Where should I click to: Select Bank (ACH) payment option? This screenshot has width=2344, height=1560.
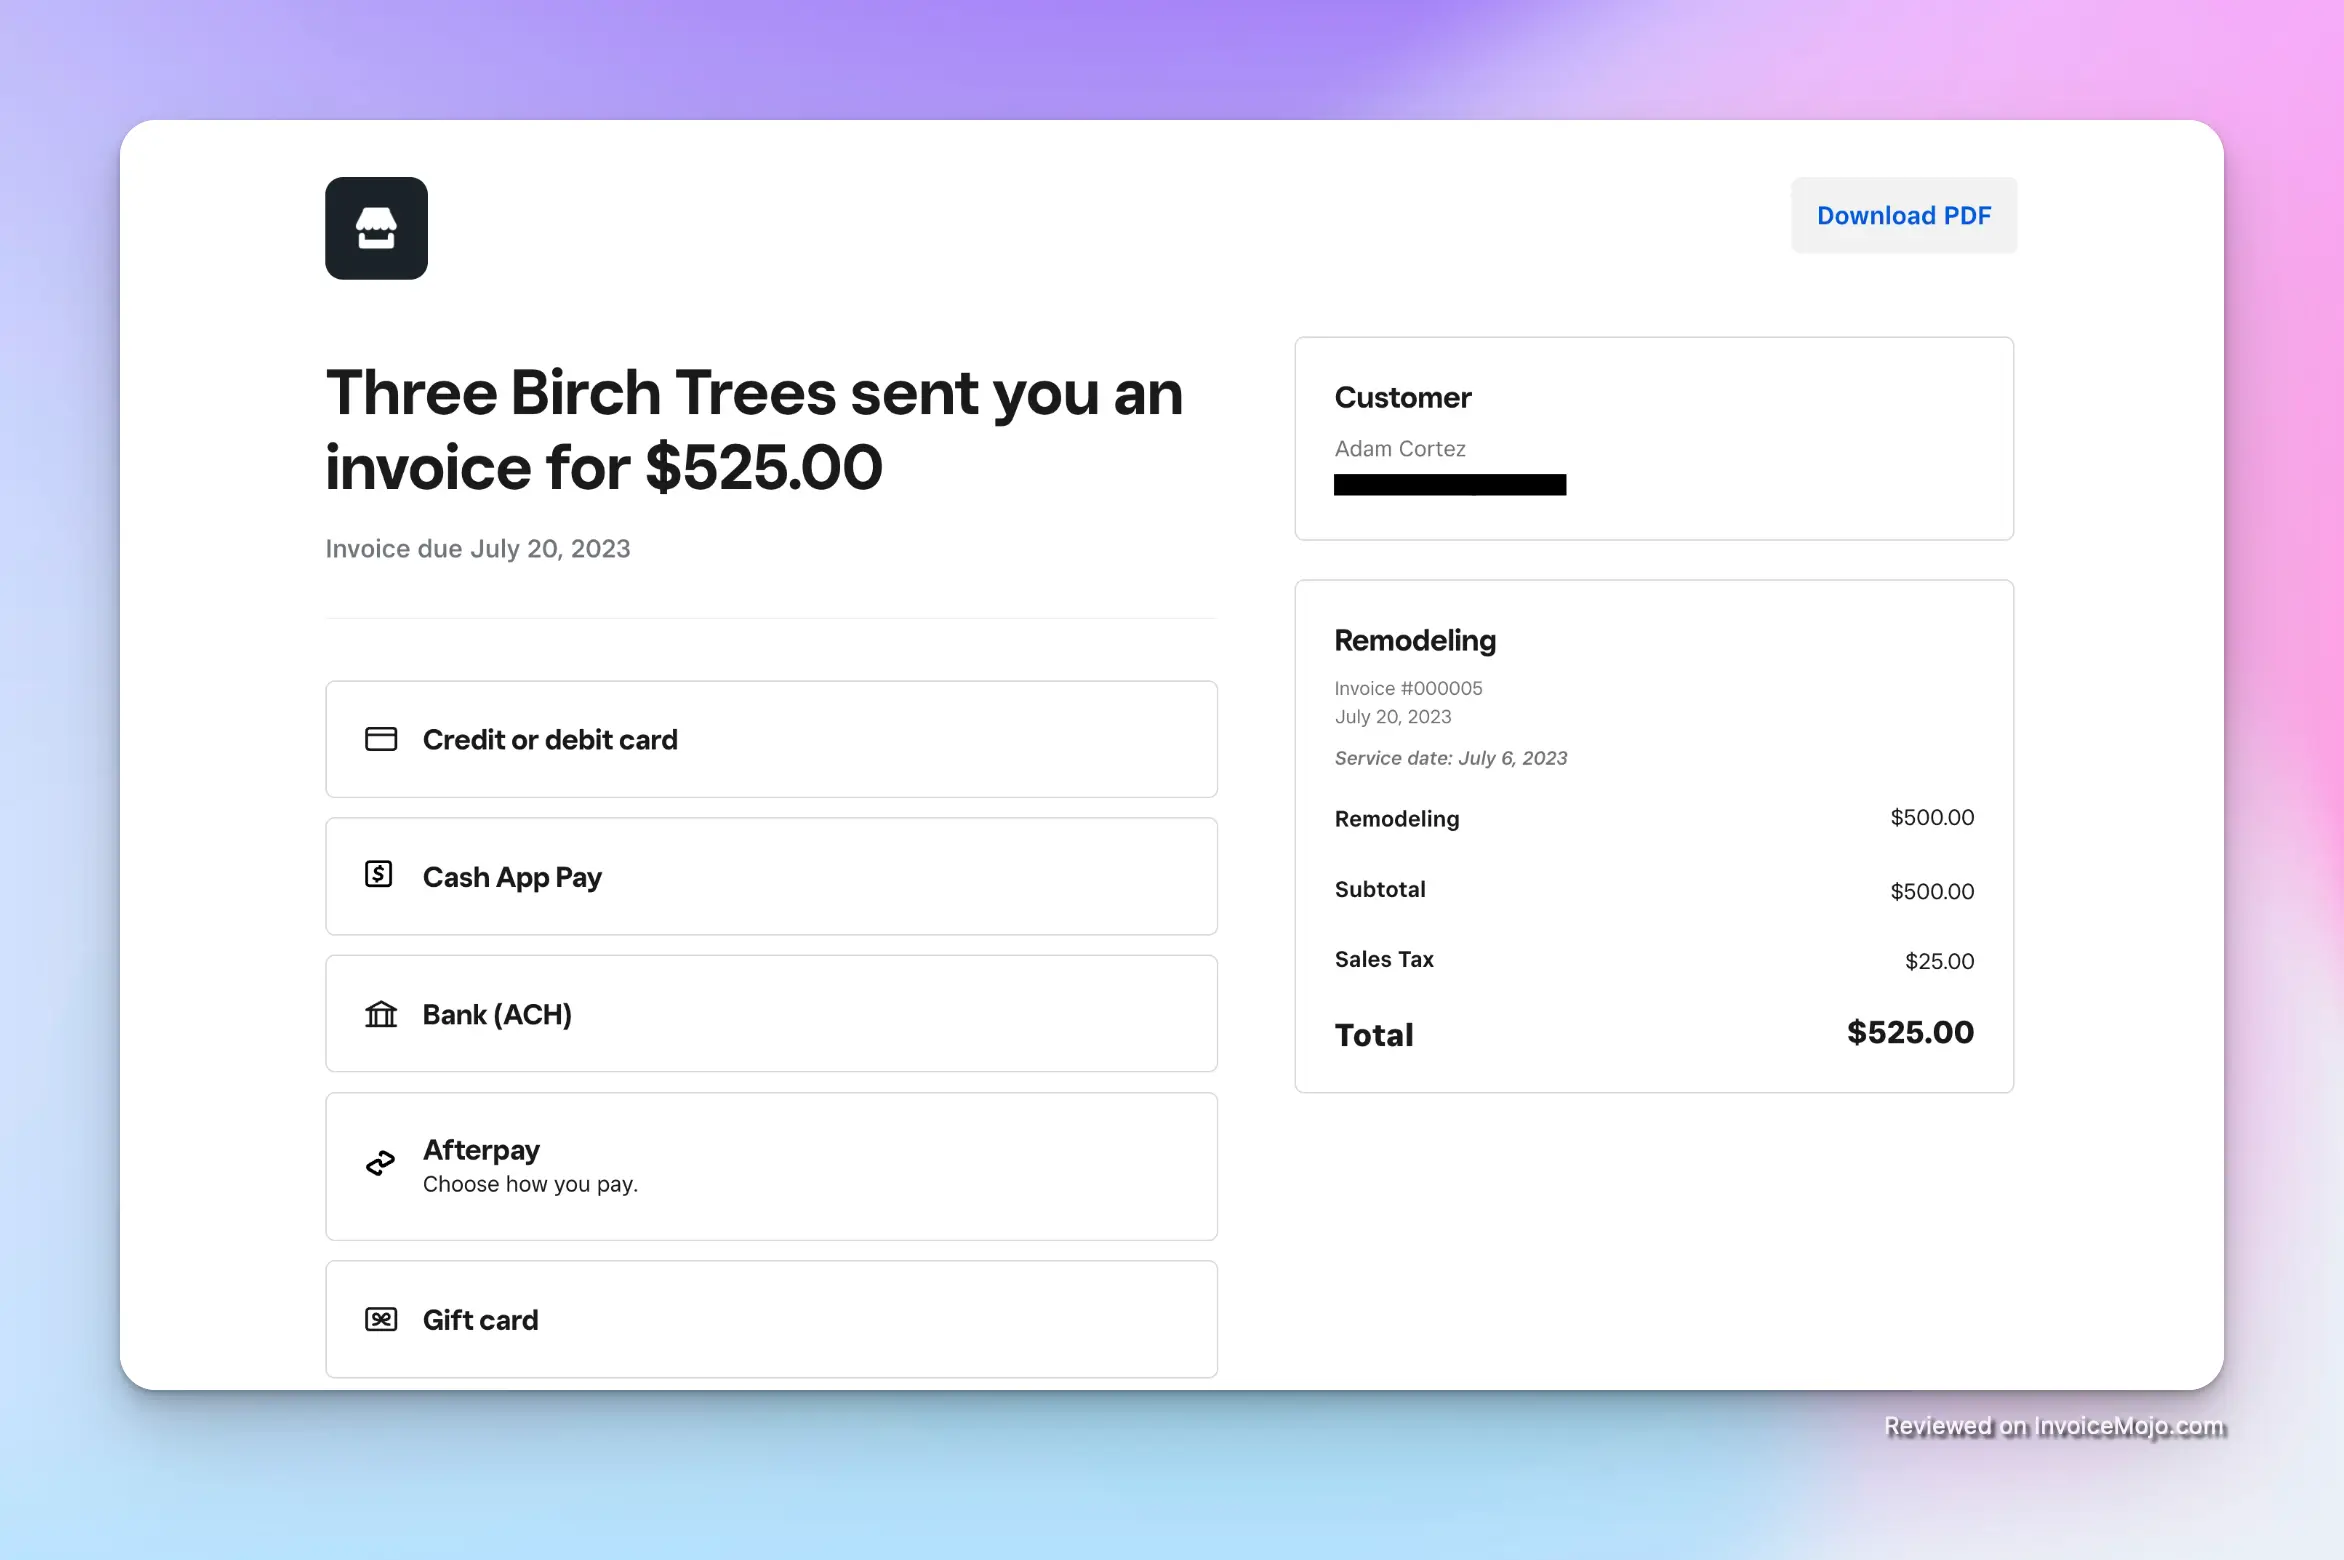(x=771, y=1013)
